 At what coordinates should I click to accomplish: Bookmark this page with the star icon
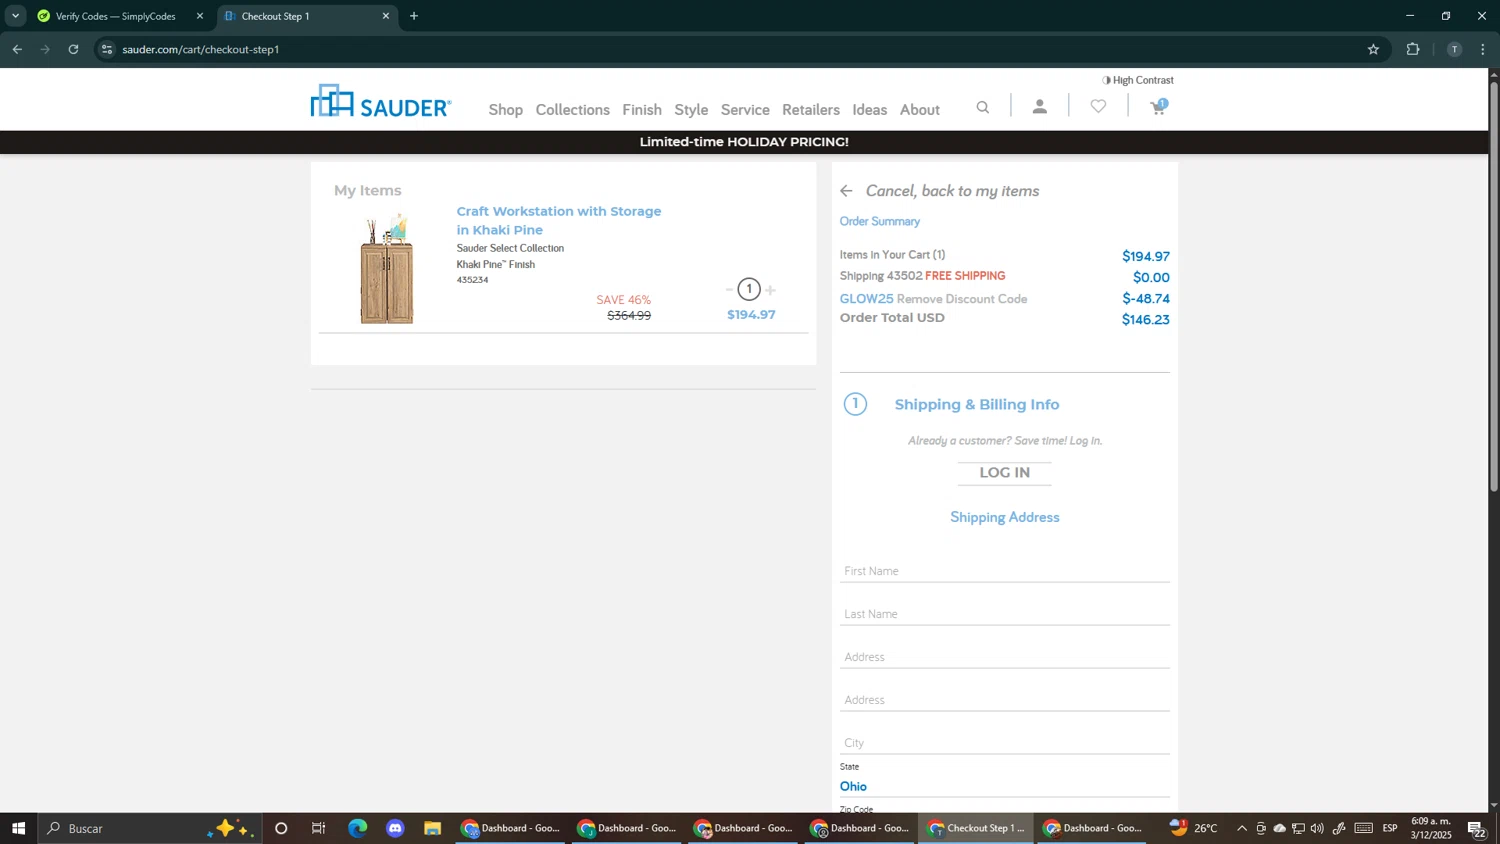click(x=1373, y=49)
